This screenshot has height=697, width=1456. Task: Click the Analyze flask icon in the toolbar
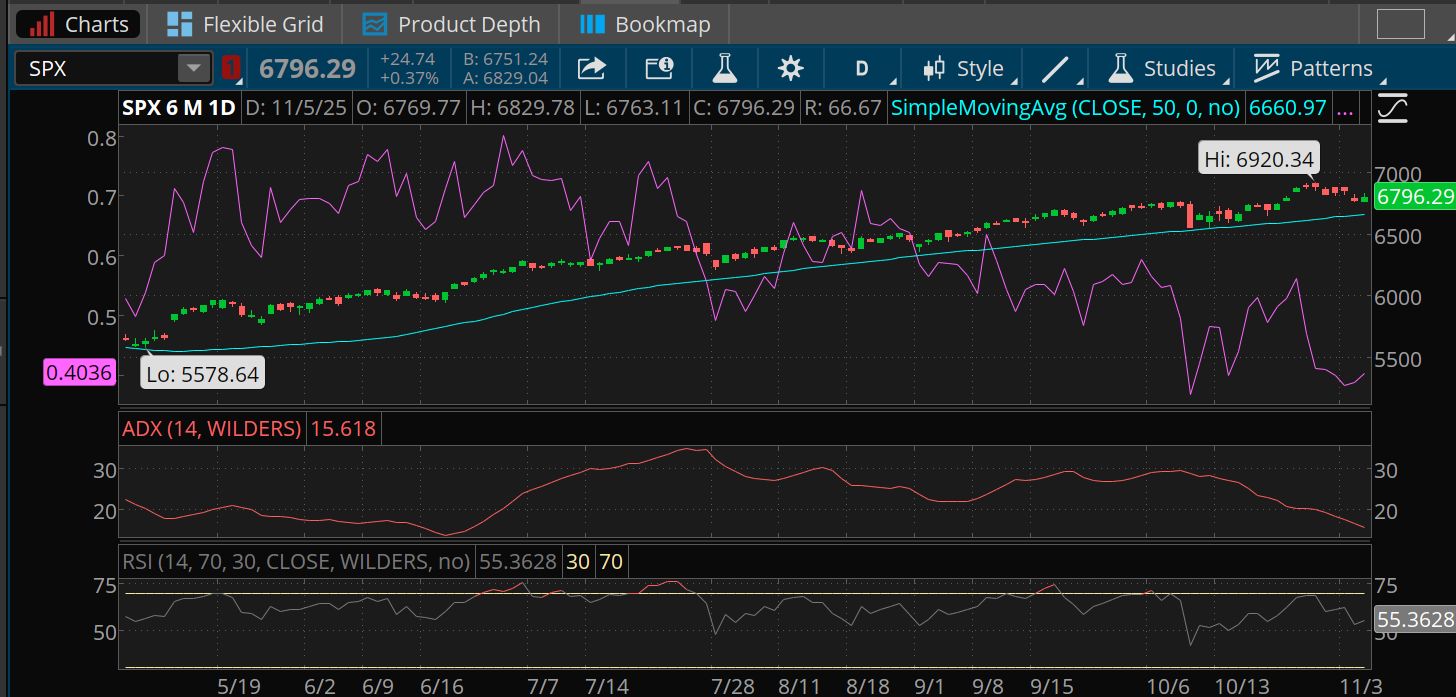724,68
